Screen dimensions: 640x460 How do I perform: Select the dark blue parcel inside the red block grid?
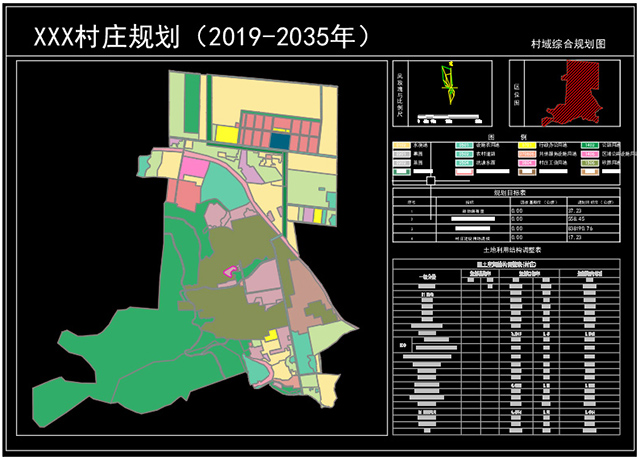click(x=280, y=141)
